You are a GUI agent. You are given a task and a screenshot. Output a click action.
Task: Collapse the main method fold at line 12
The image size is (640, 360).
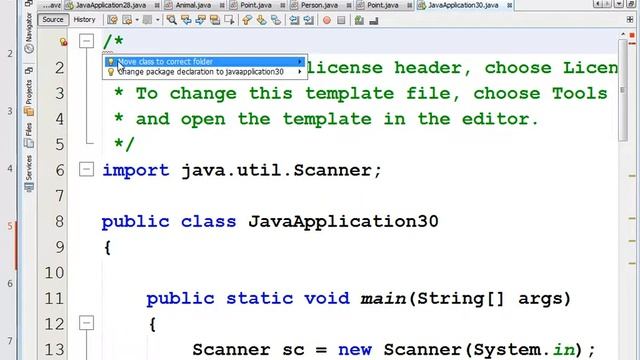(x=86, y=323)
